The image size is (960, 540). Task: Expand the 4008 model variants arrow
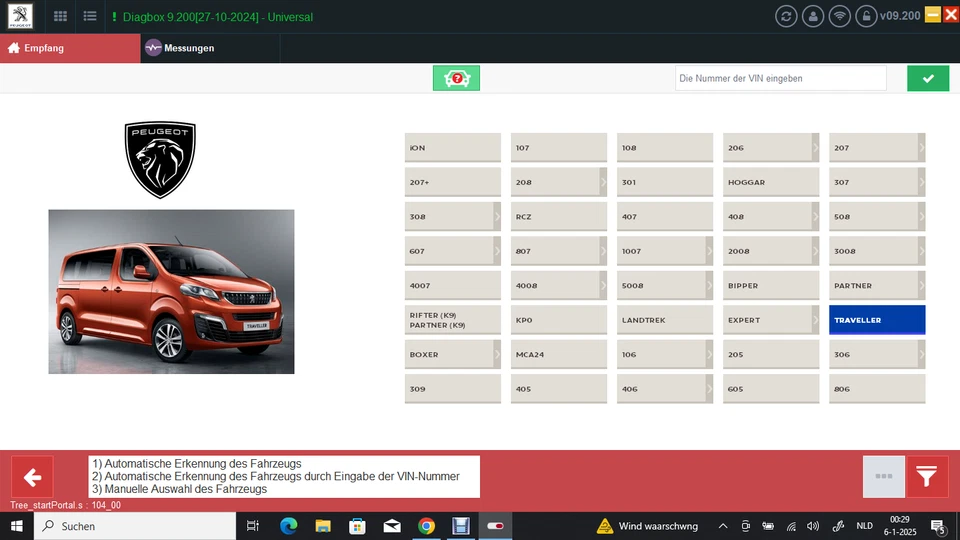point(603,285)
